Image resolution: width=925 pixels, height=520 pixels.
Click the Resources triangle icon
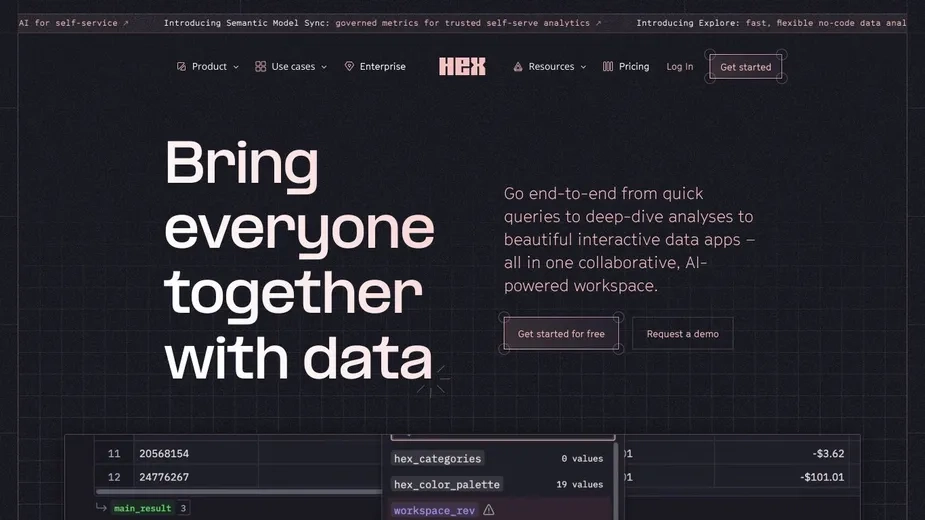click(x=518, y=67)
